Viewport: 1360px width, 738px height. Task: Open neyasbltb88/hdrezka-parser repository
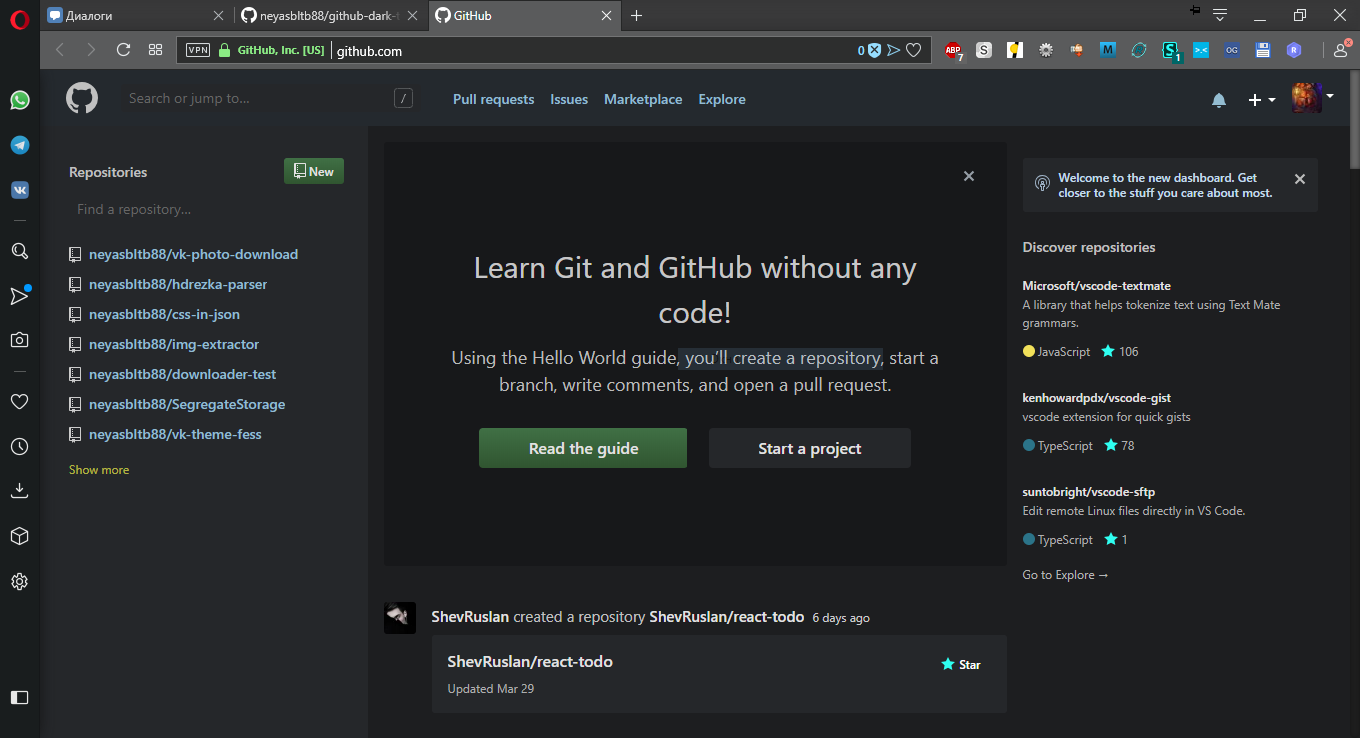178,284
